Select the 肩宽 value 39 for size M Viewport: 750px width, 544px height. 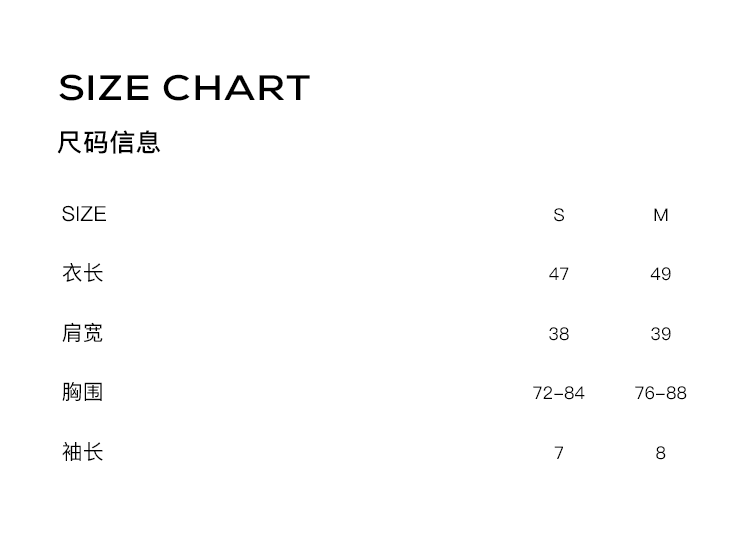coord(660,334)
